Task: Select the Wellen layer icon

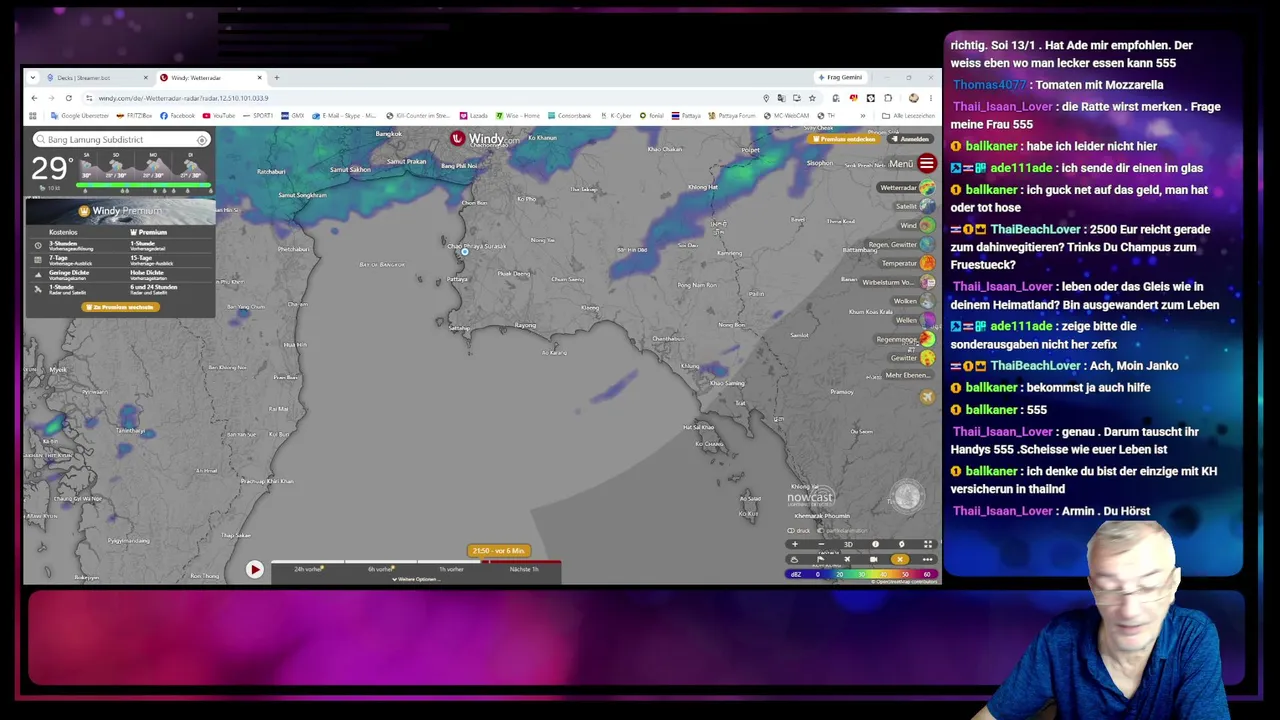Action: pos(927,320)
